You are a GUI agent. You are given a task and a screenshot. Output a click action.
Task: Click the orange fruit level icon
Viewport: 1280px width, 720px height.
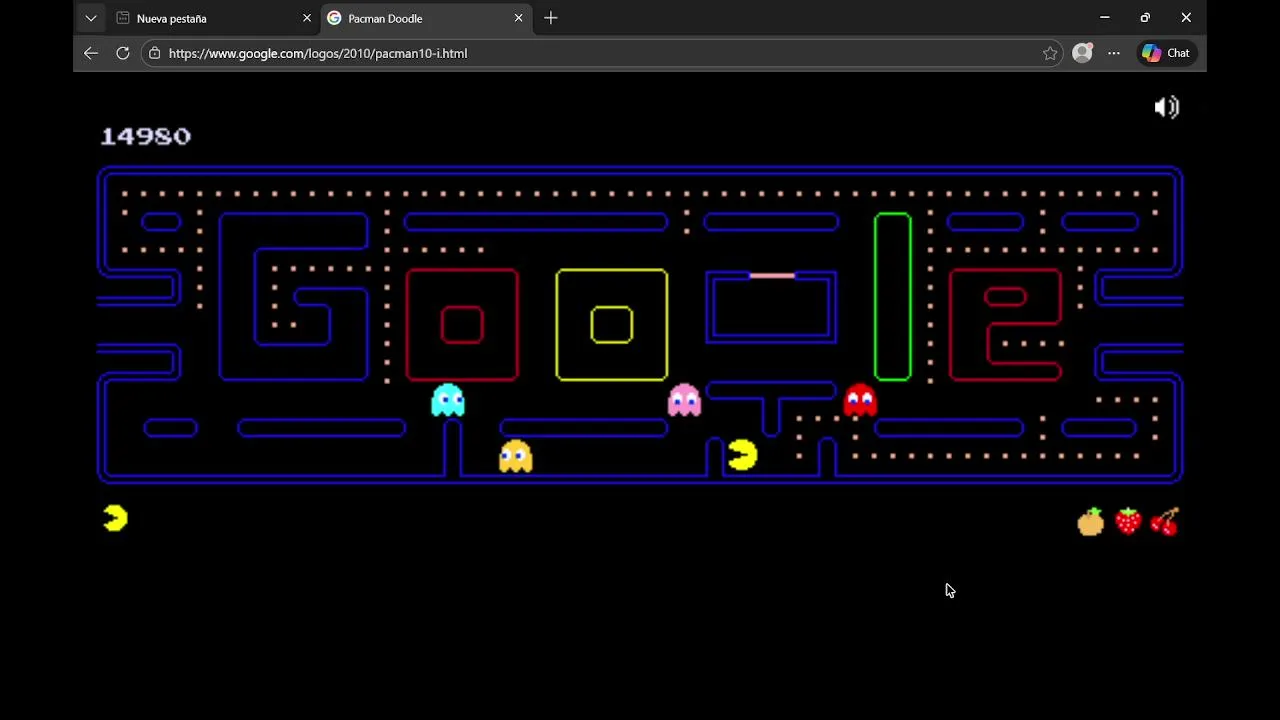(1091, 521)
